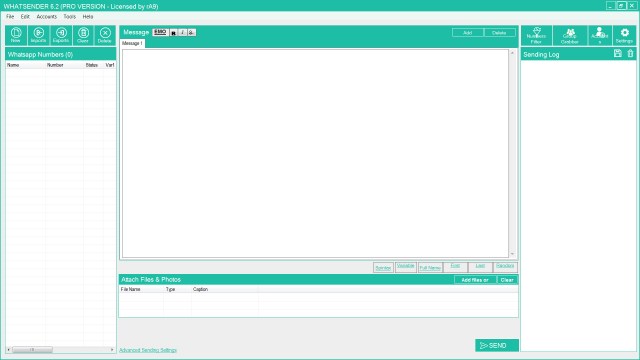Toggle bold formatting in Message toolbar
Screen dimensions: 640x360
173,33
